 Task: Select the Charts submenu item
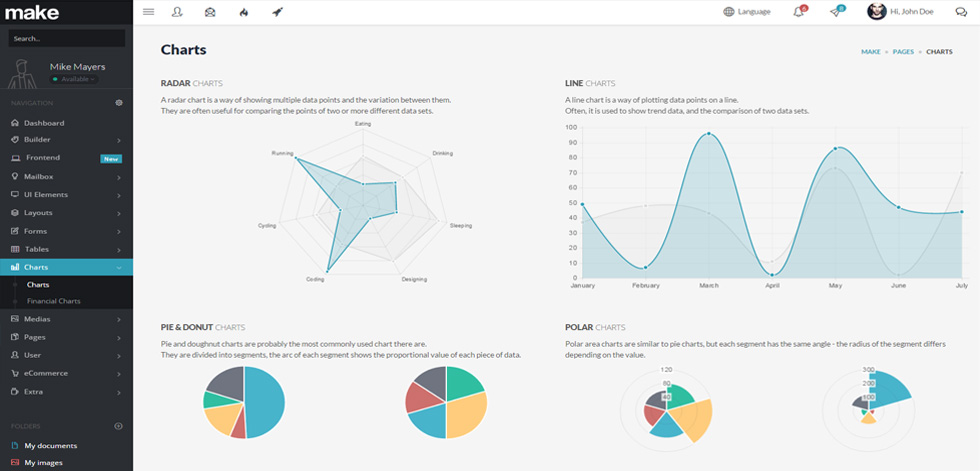(x=38, y=285)
